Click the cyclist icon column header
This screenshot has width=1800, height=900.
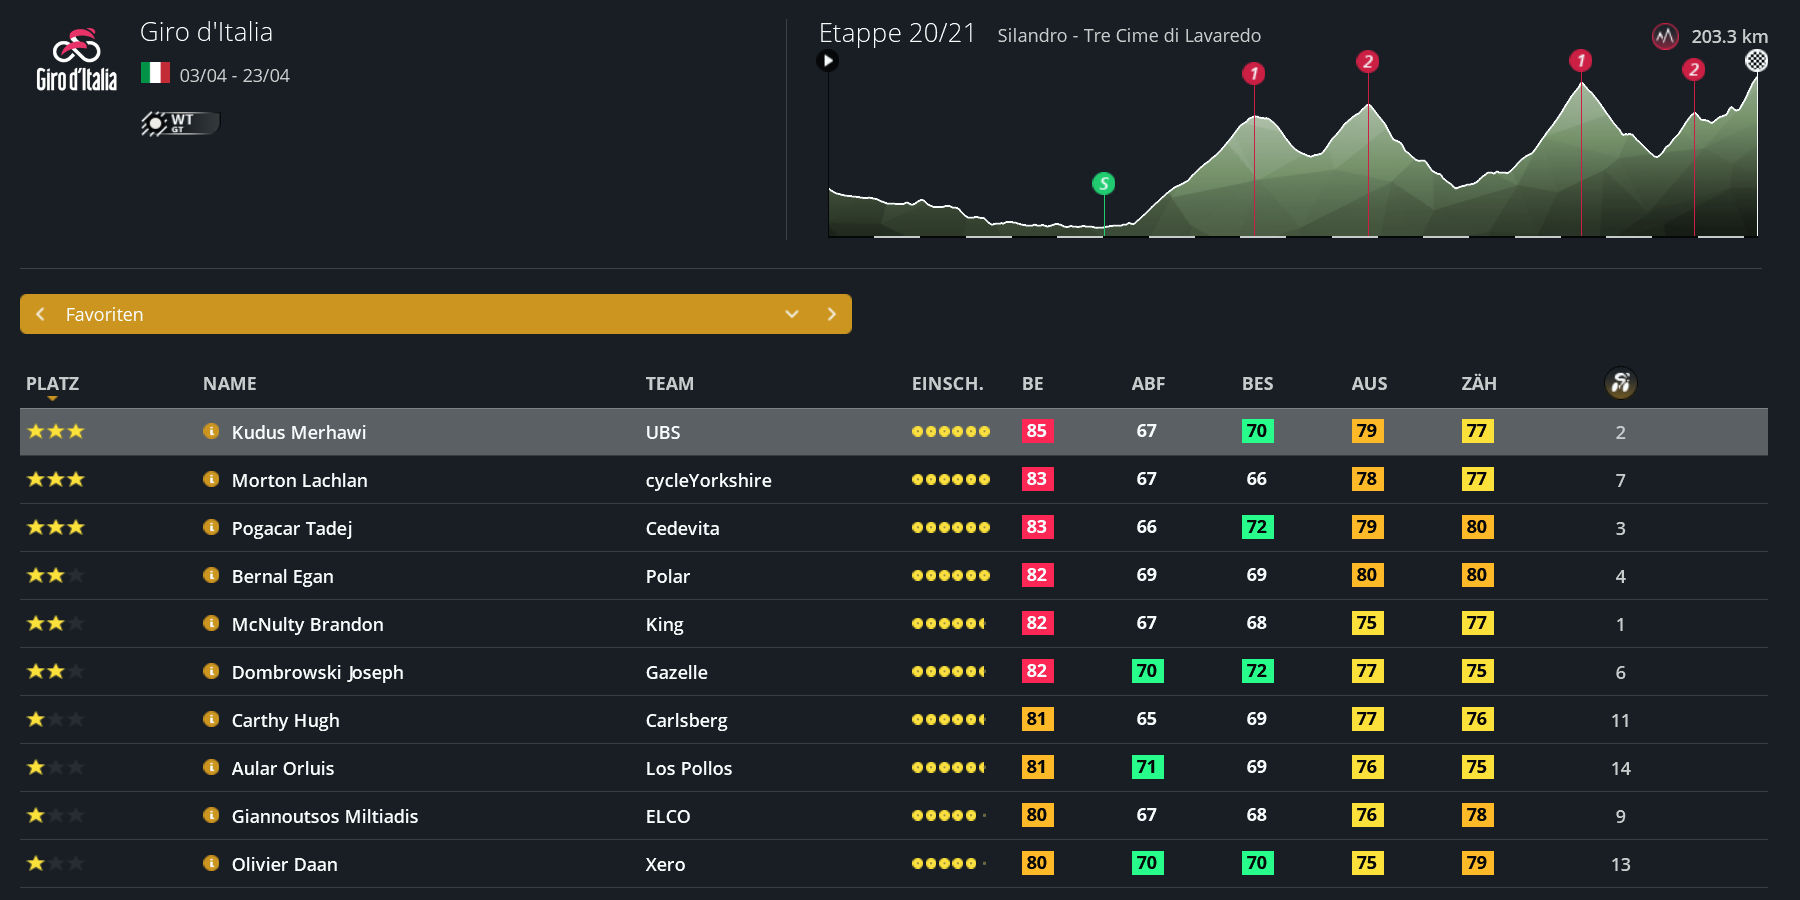[1620, 383]
